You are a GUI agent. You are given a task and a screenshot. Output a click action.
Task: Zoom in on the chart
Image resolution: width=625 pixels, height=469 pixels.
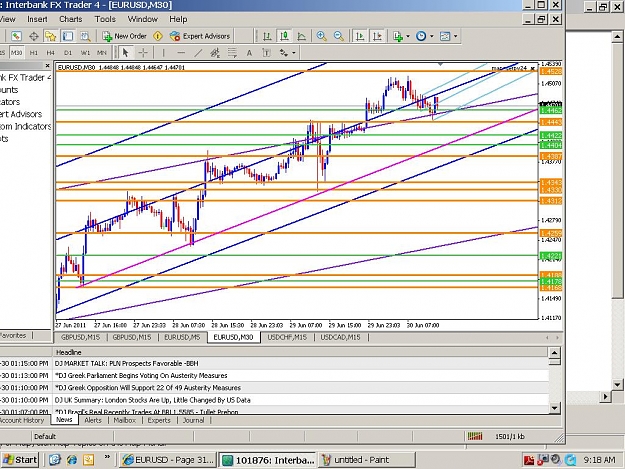321,36
